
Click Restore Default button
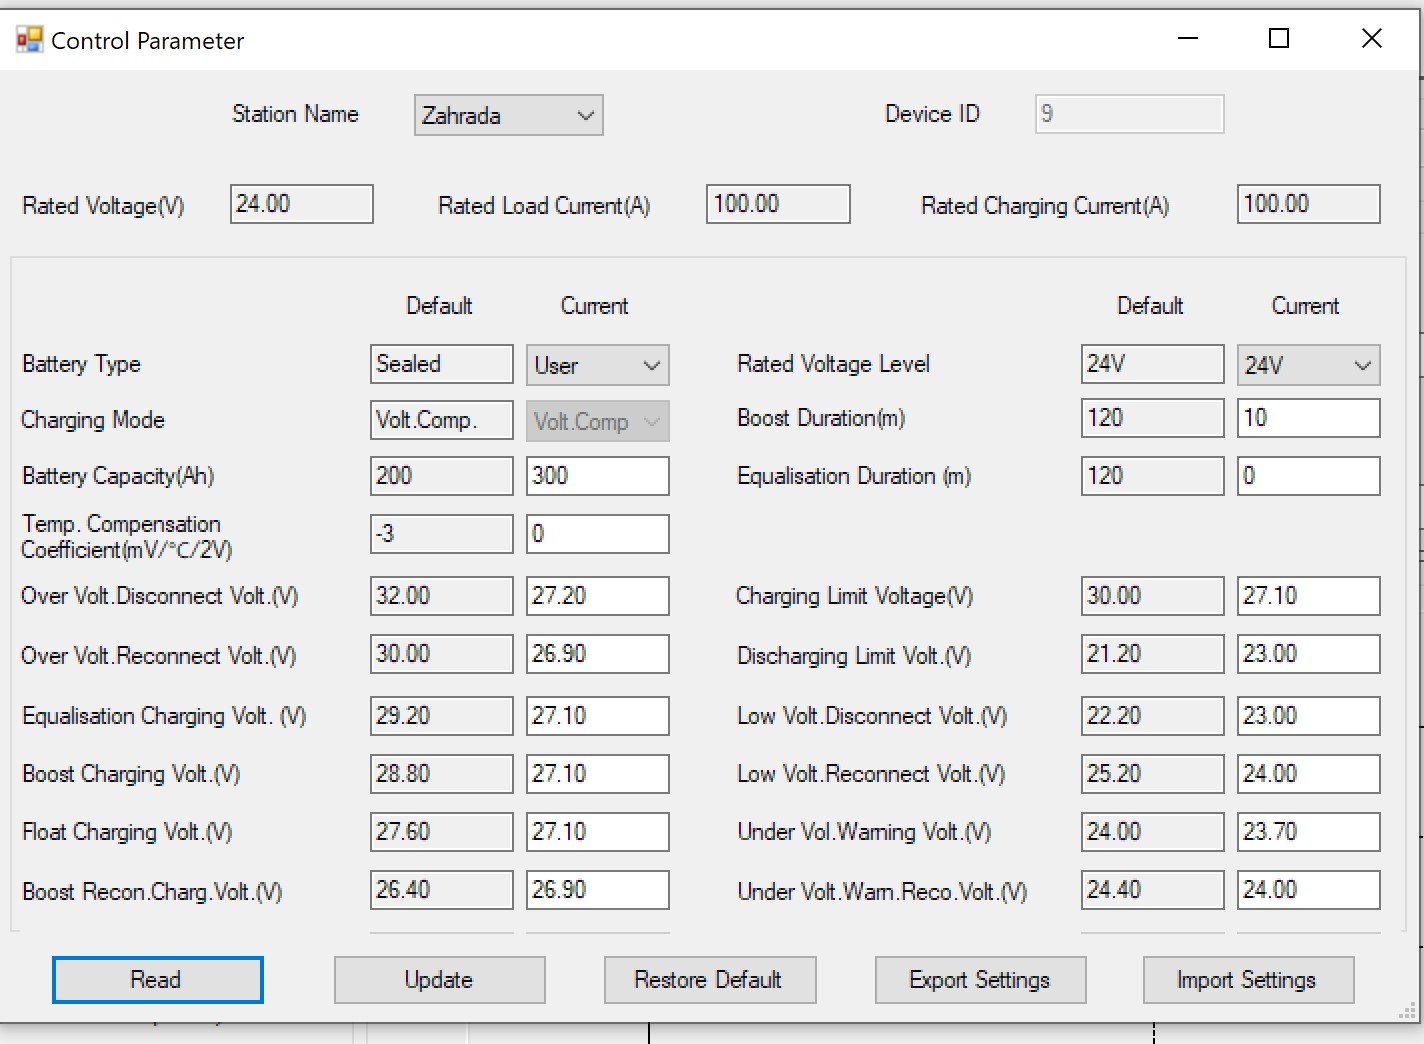pyautogui.click(x=709, y=980)
